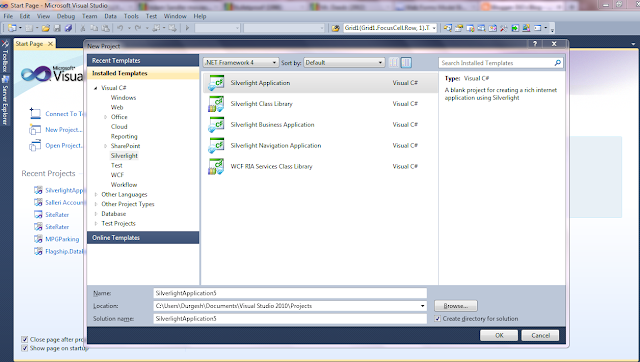
Task: Click the Undo toolbar icon
Action: [120, 28]
